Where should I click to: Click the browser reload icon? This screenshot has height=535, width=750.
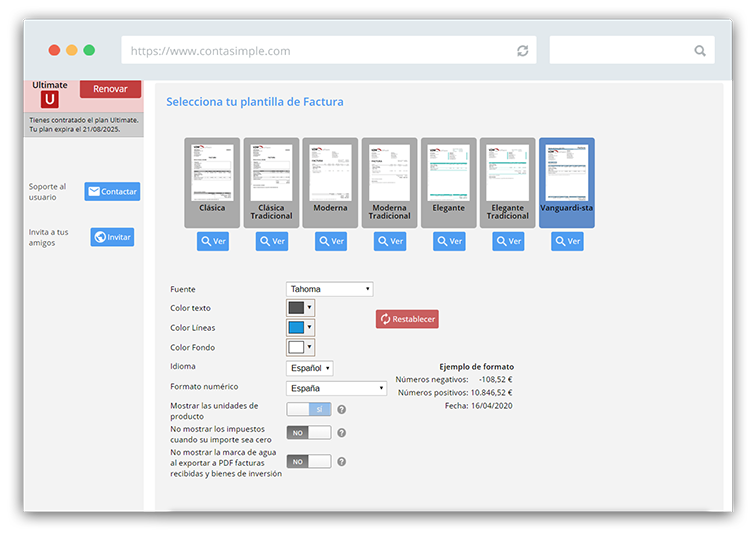[x=522, y=51]
